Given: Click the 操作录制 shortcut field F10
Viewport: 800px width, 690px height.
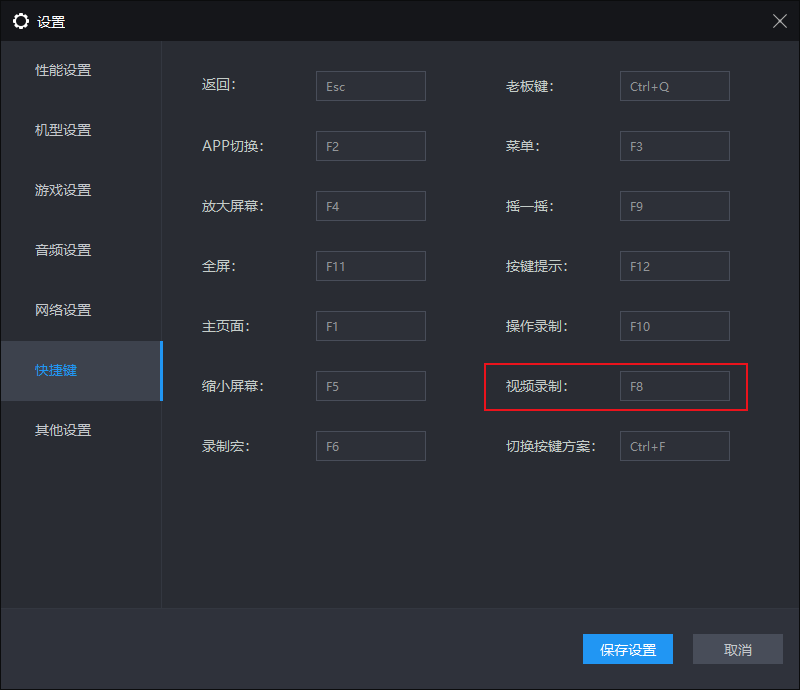Looking at the screenshot, I should pyautogui.click(x=674, y=326).
